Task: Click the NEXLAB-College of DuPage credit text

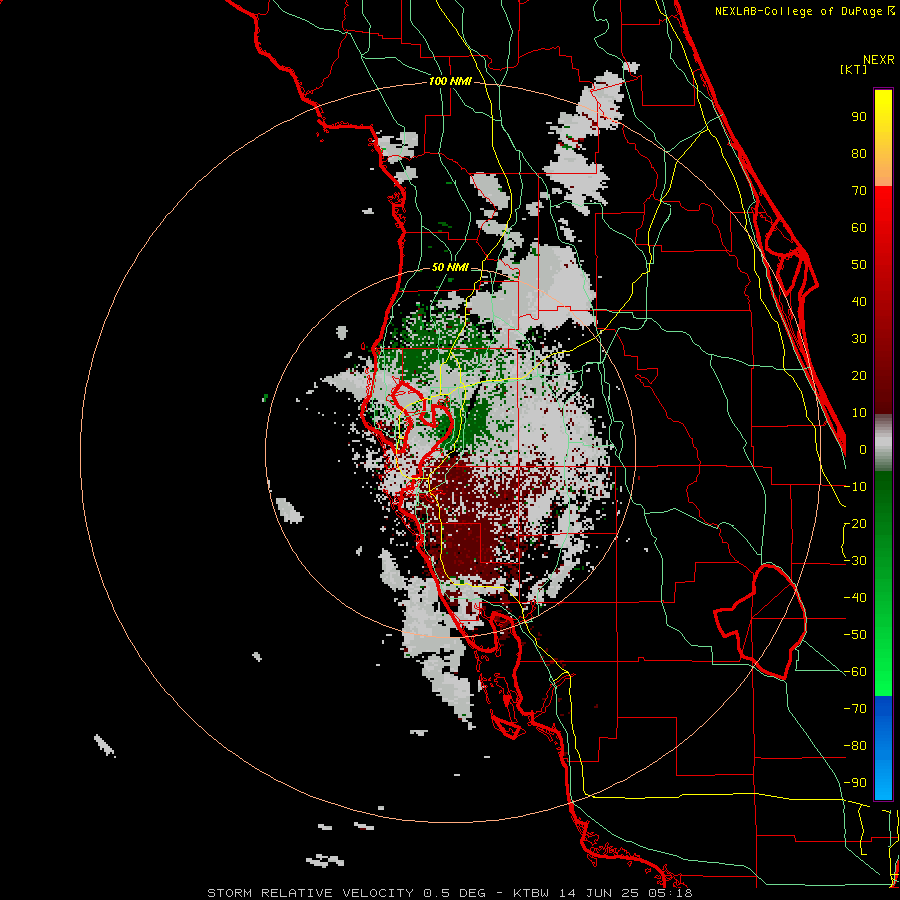Action: 804,11
